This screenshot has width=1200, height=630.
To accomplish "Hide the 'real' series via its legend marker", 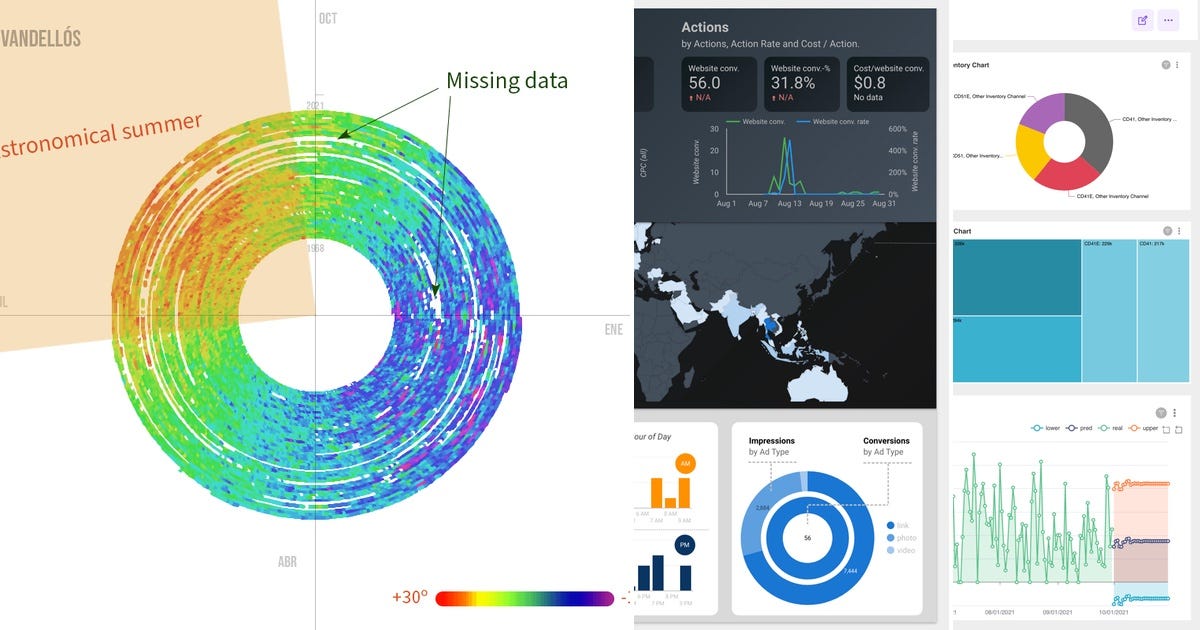I will [x=1103, y=428].
